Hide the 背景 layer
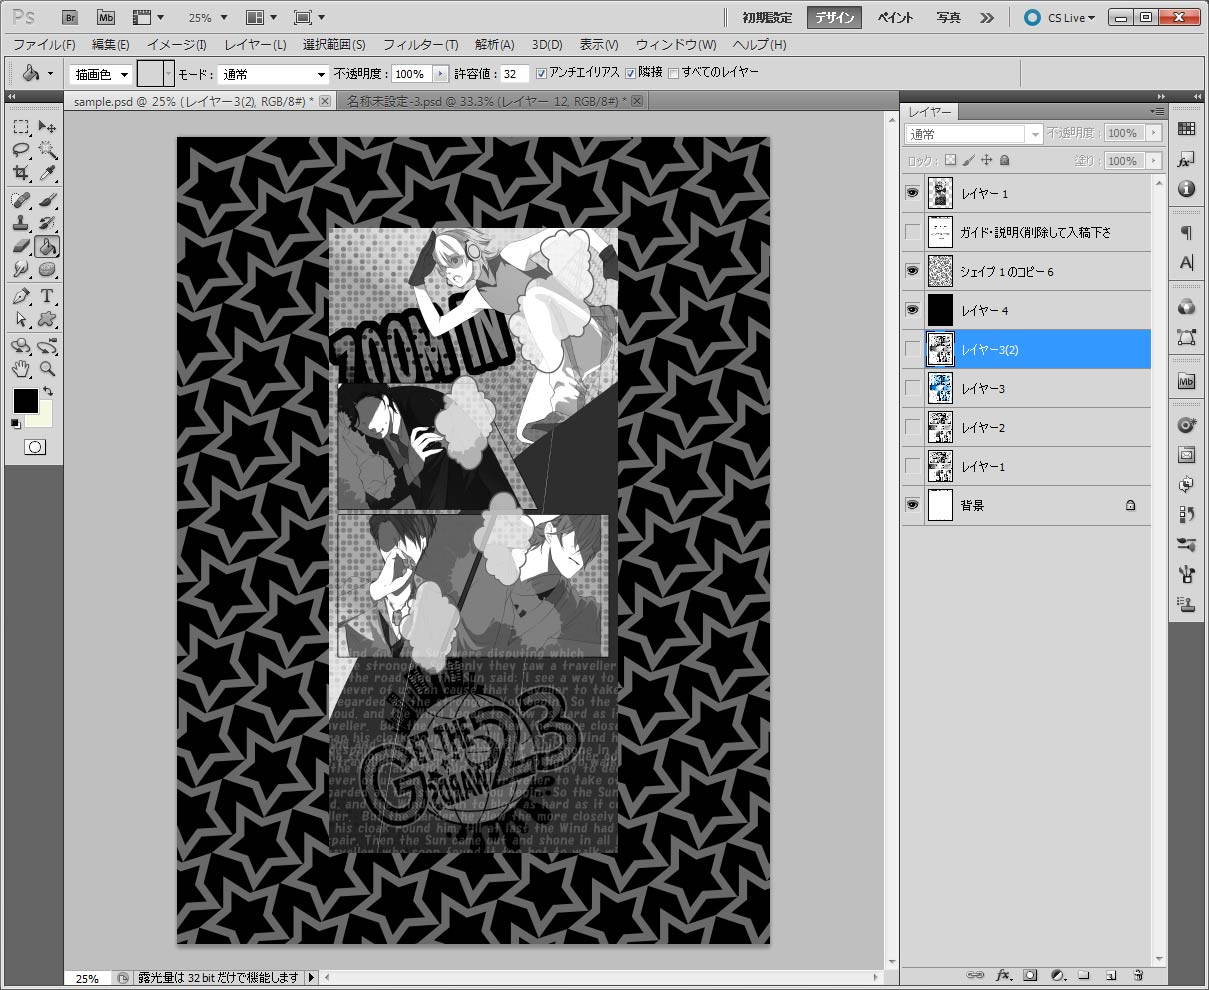 tap(912, 505)
